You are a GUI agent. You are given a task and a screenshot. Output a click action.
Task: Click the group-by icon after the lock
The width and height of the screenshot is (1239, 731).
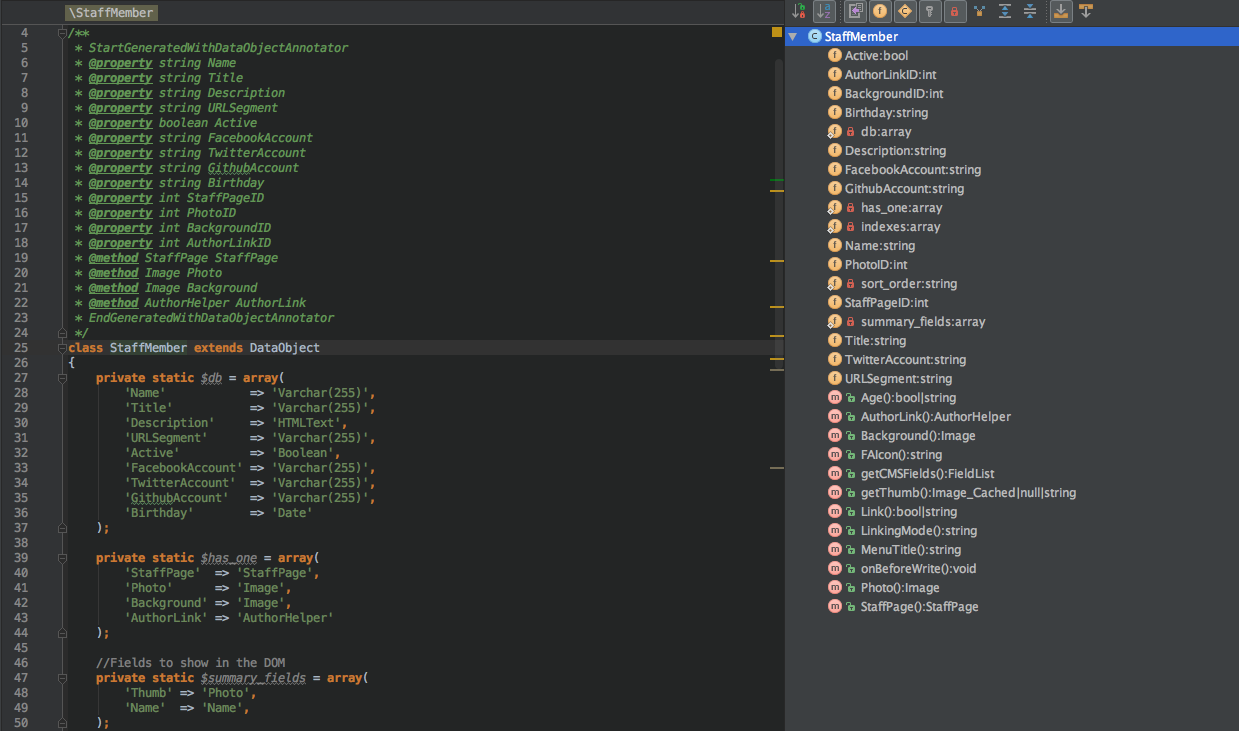pyautogui.click(x=979, y=11)
